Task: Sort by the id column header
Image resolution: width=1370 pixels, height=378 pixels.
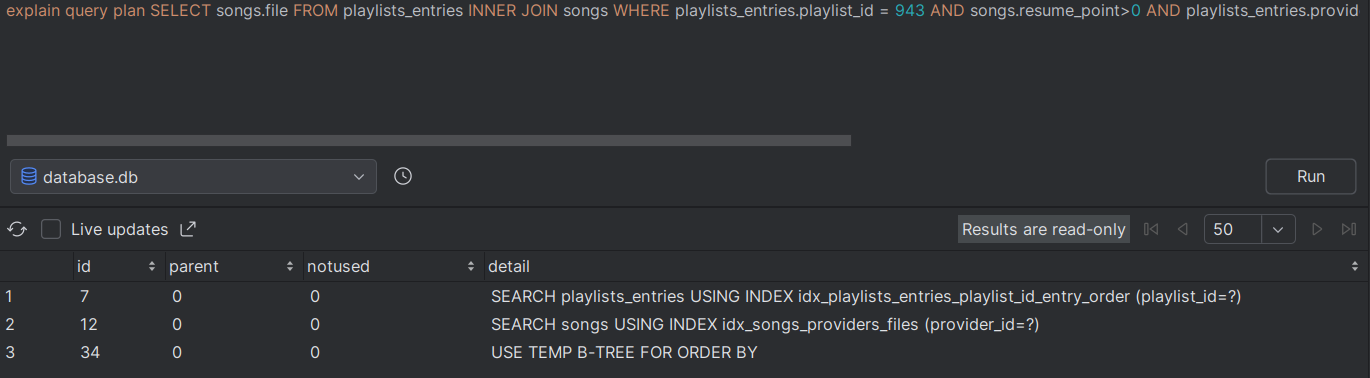Action: (x=116, y=266)
